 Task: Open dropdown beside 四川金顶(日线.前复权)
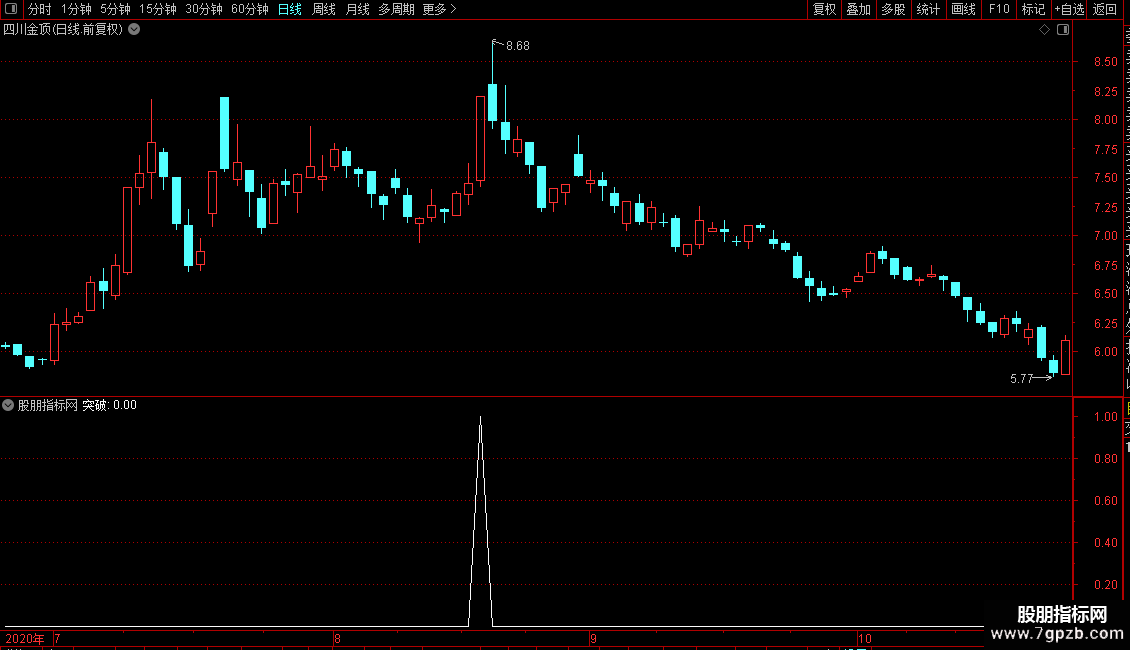(134, 30)
